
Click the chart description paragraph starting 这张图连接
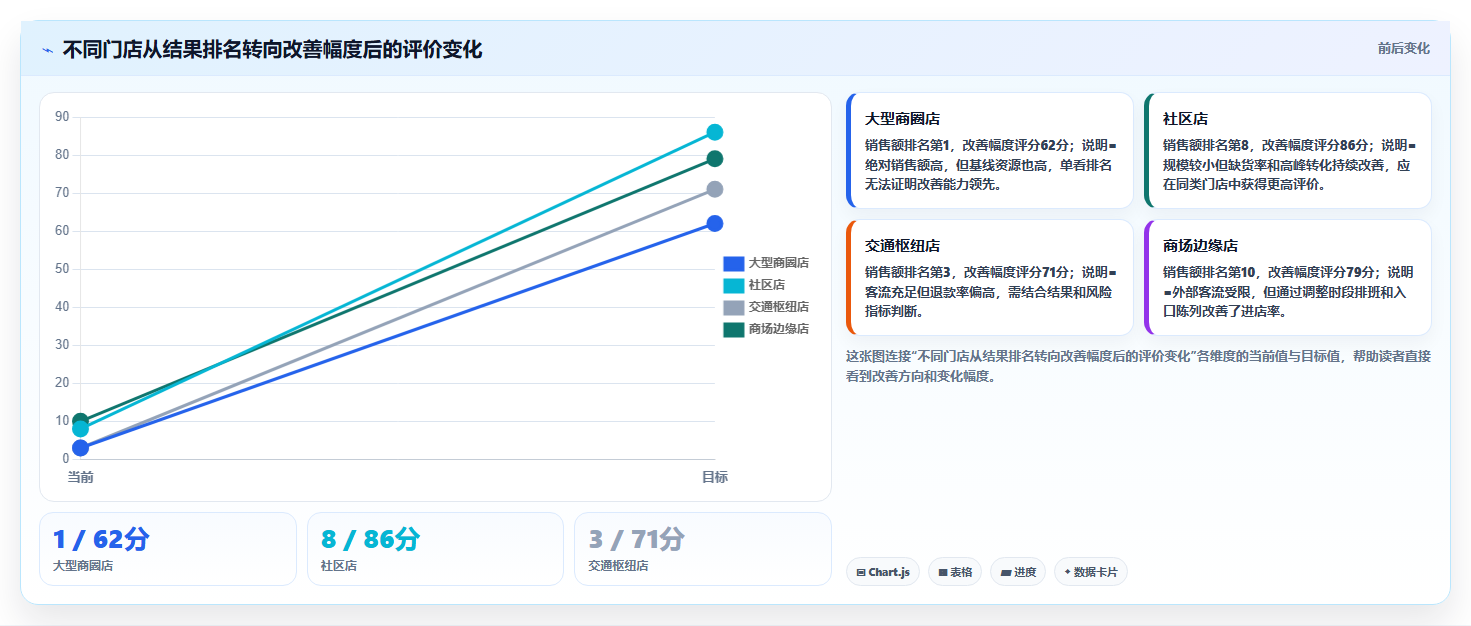tap(1138, 366)
